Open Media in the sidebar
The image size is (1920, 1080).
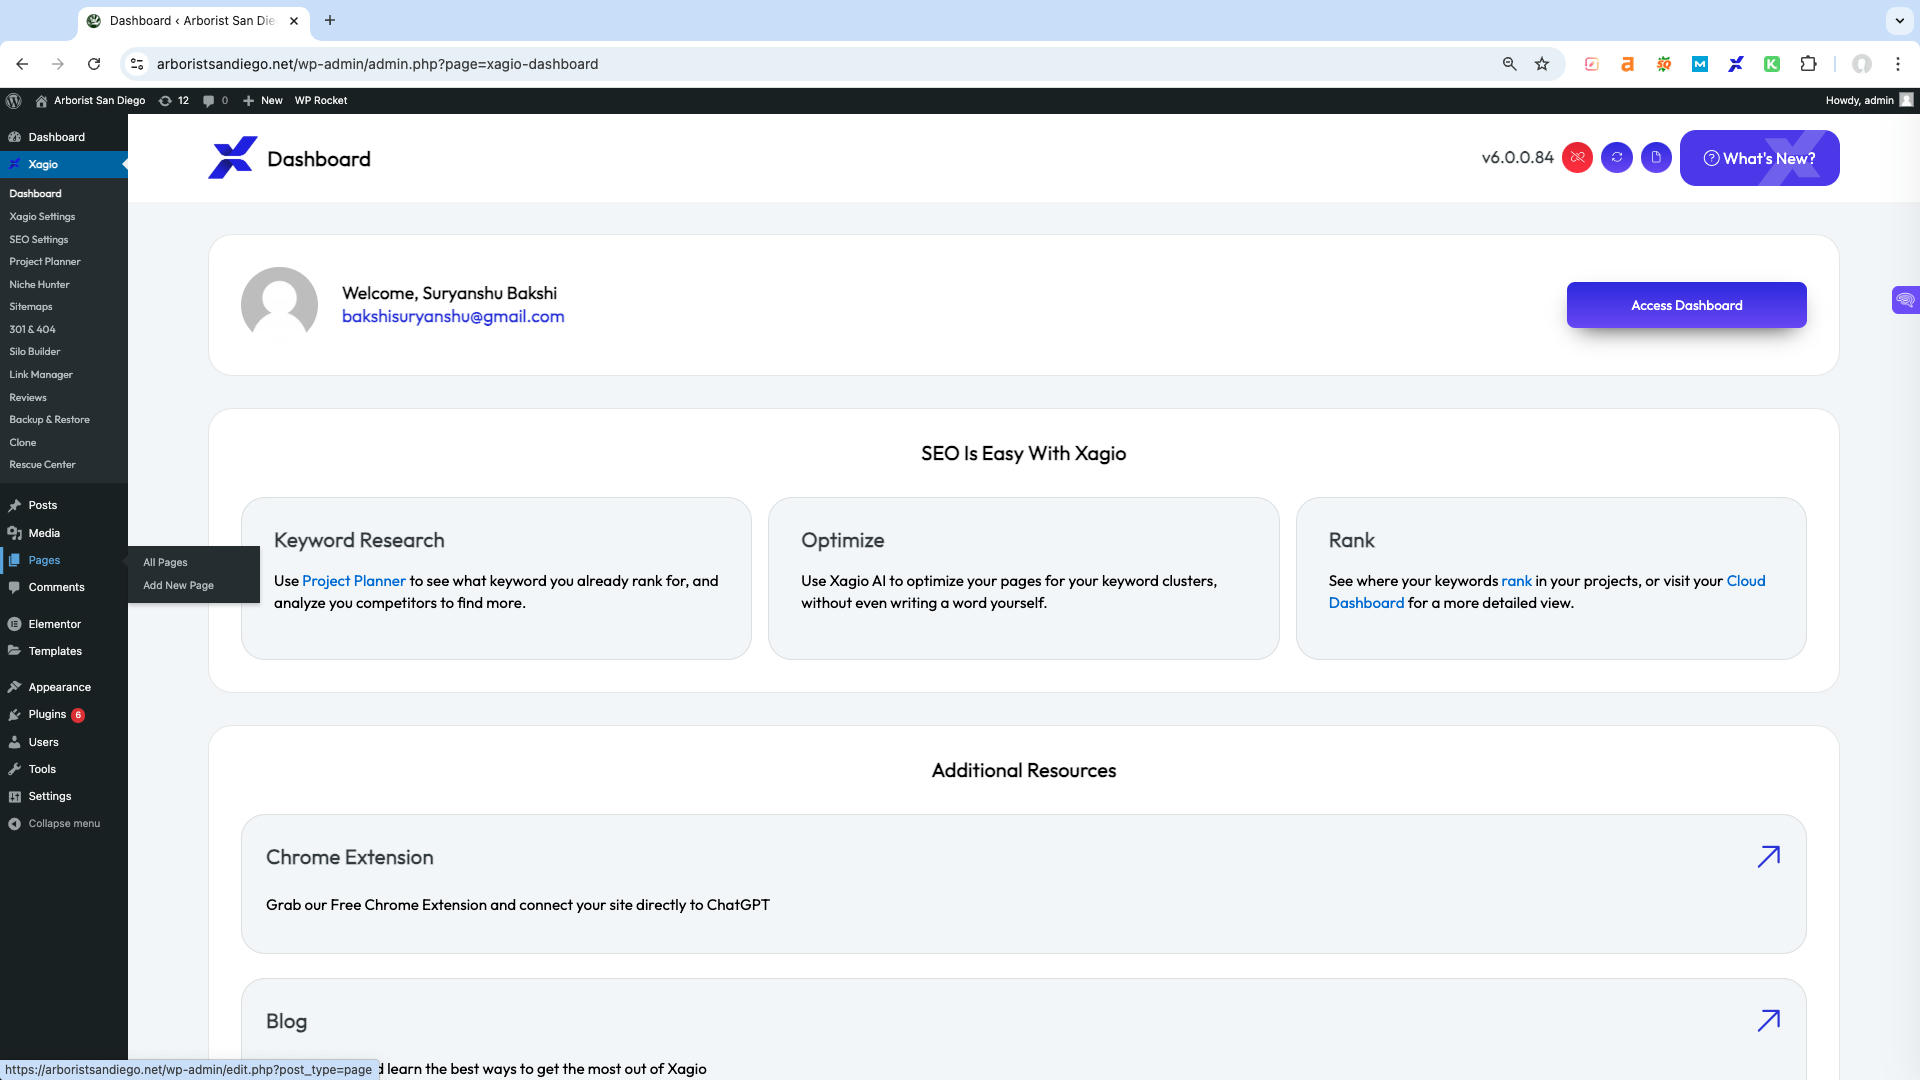(64, 533)
